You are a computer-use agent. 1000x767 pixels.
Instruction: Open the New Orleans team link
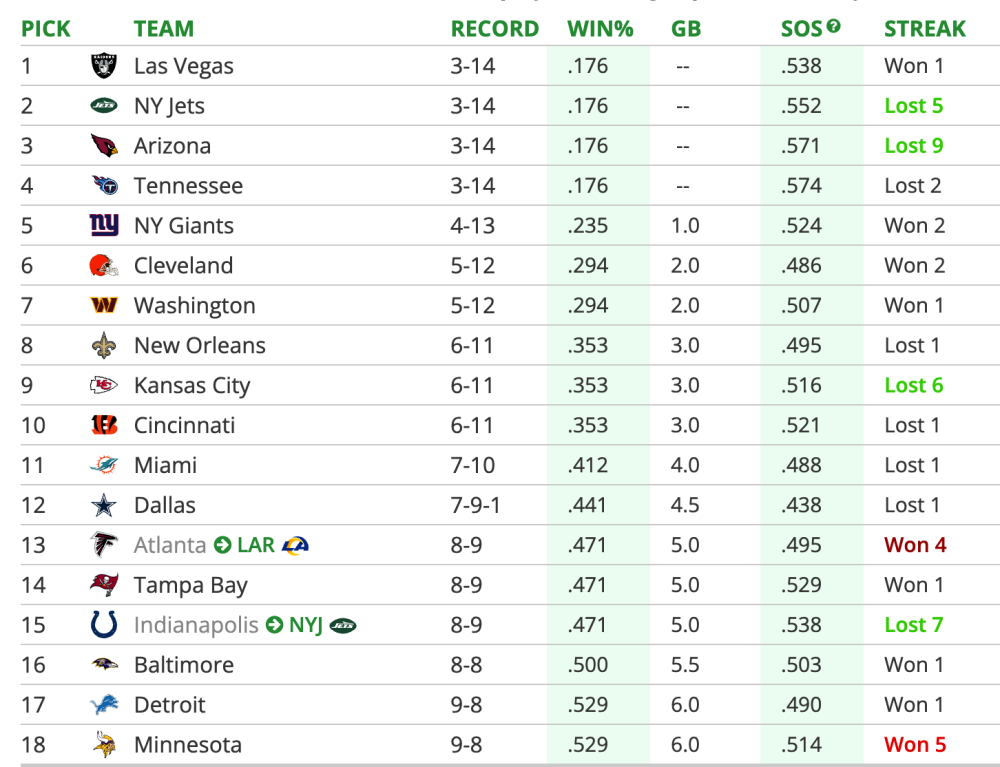200,346
